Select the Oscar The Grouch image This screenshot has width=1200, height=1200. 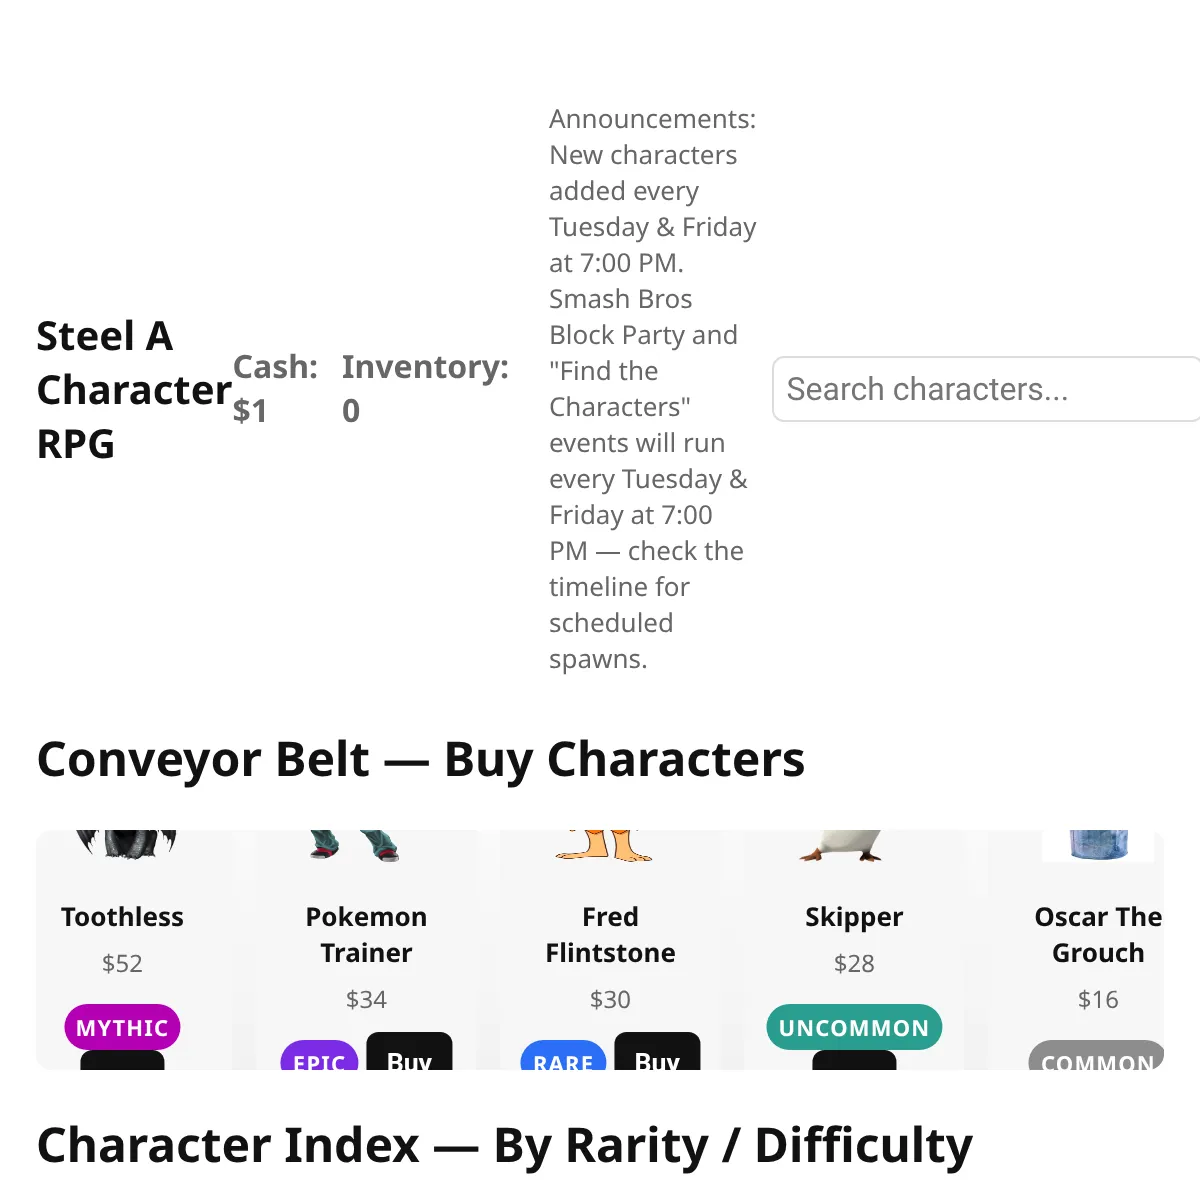(x=1098, y=845)
